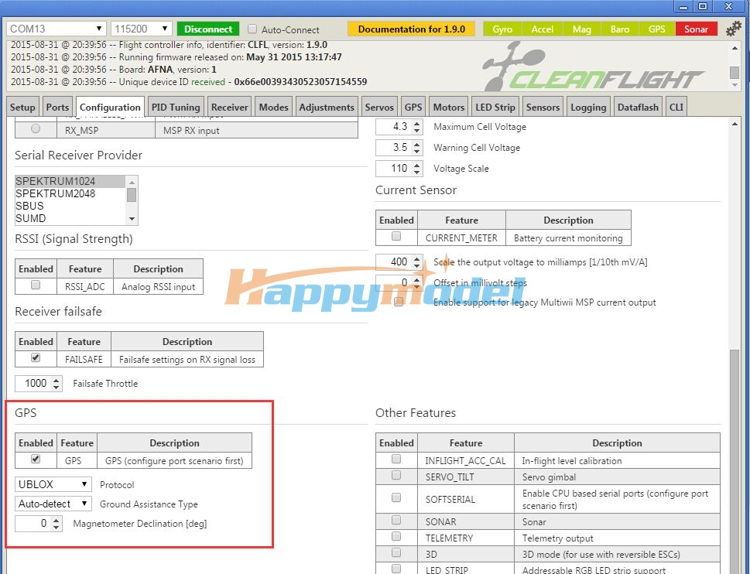Open the CLI tab
The height and width of the screenshot is (574, 750).
pos(676,107)
